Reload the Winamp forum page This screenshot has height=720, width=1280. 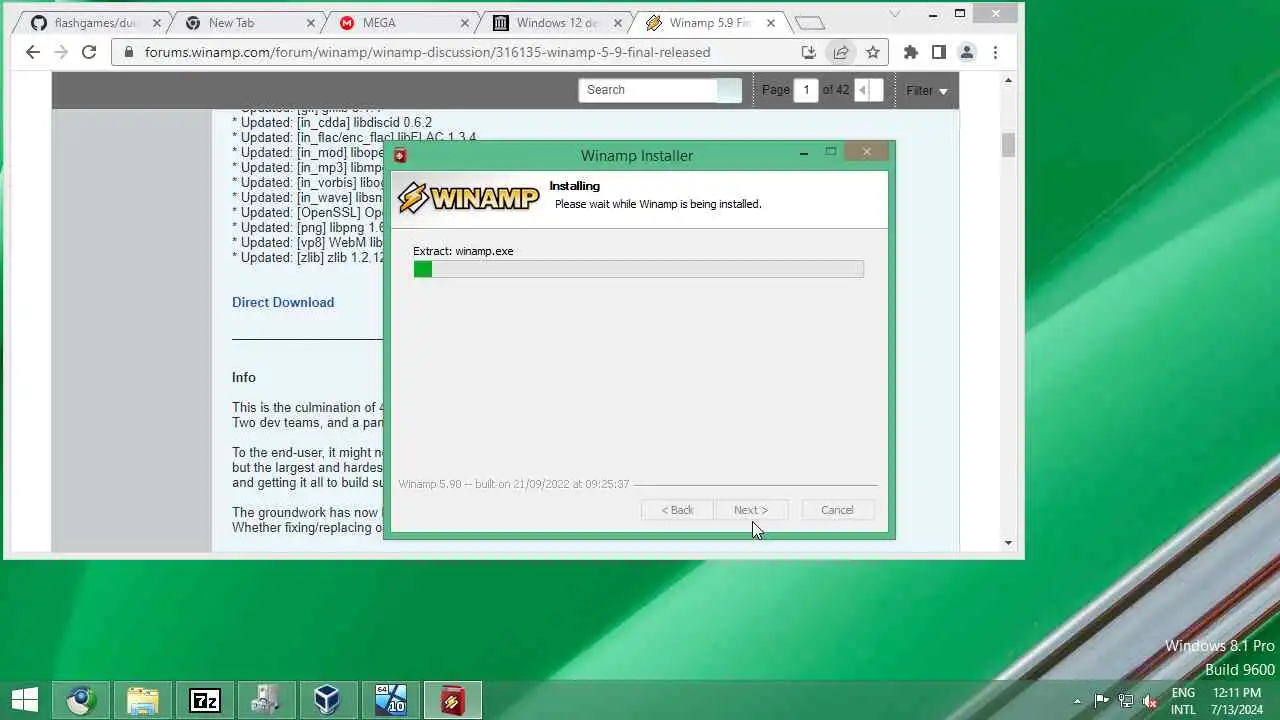pos(89,52)
